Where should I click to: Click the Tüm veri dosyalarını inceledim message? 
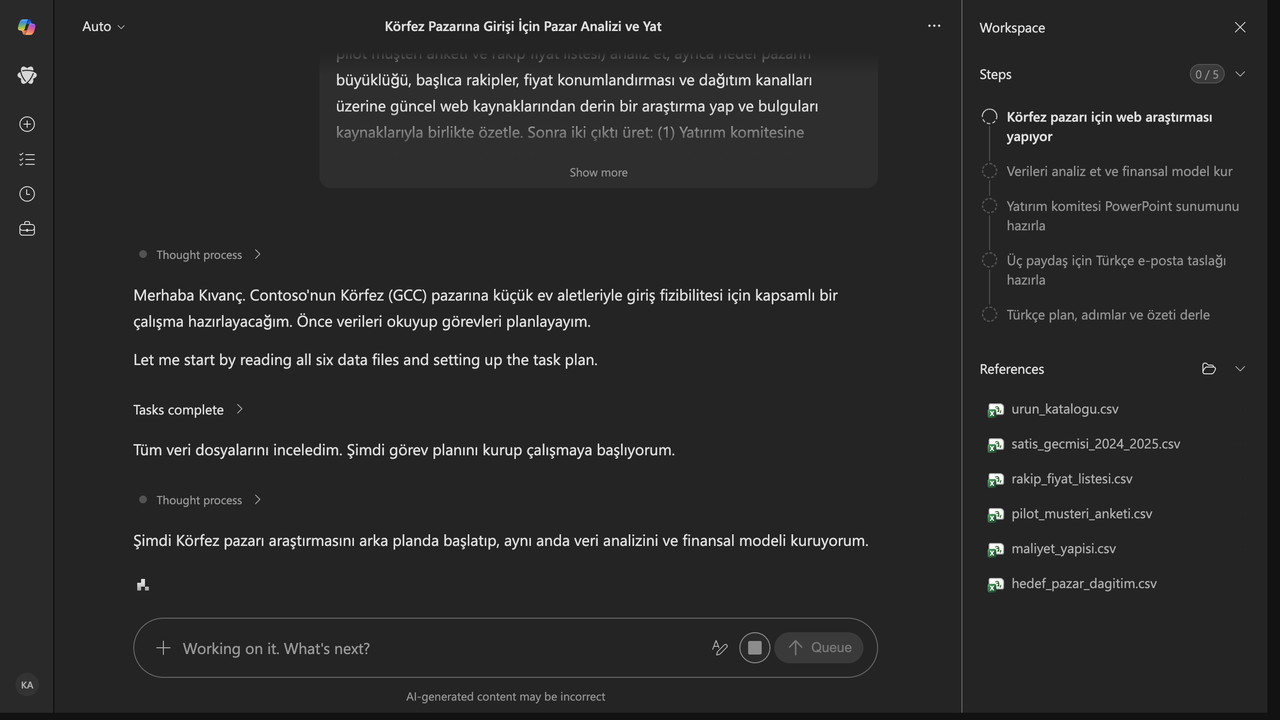[x=404, y=450]
